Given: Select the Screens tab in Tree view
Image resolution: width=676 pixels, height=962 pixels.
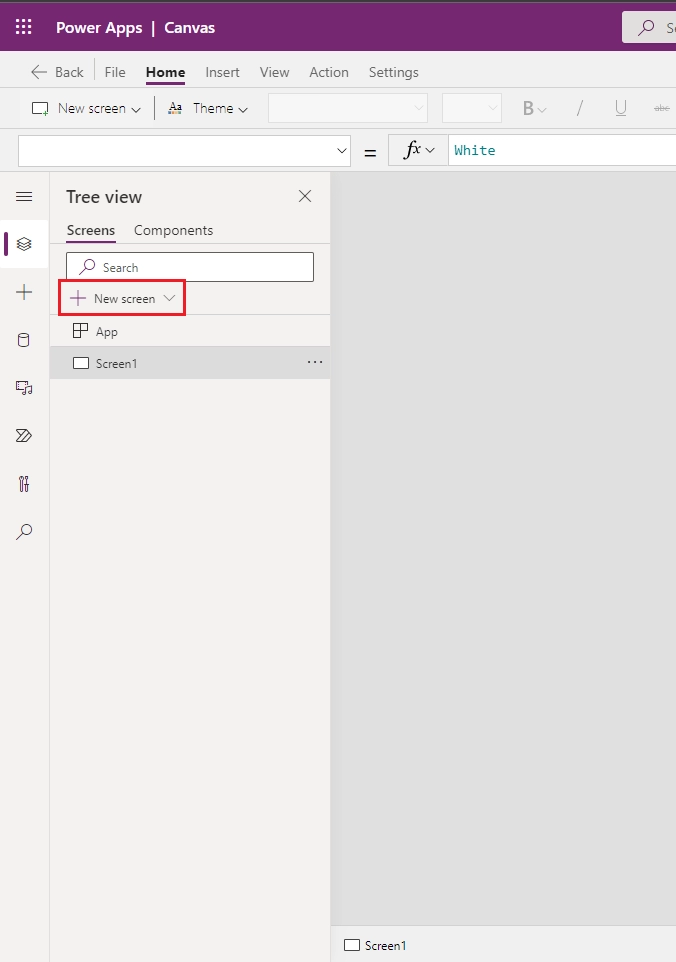Looking at the screenshot, I should point(91,230).
